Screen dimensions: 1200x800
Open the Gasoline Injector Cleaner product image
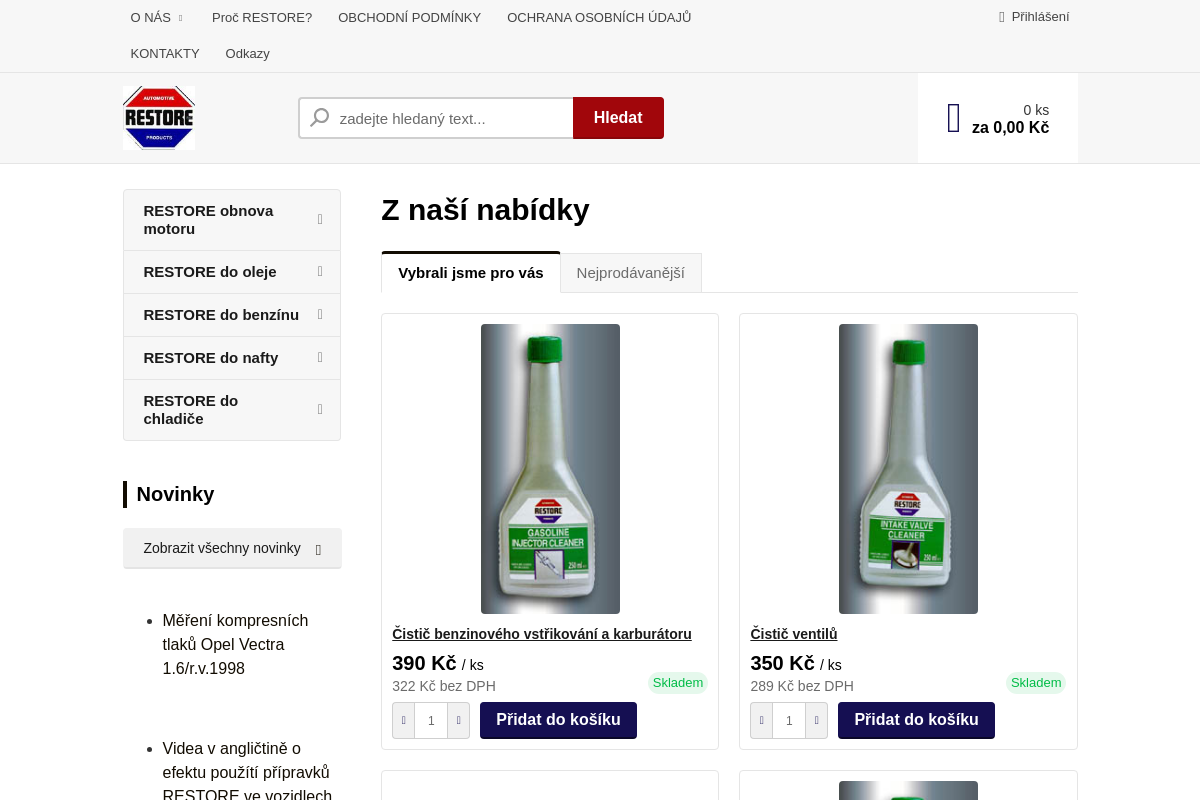(550, 468)
